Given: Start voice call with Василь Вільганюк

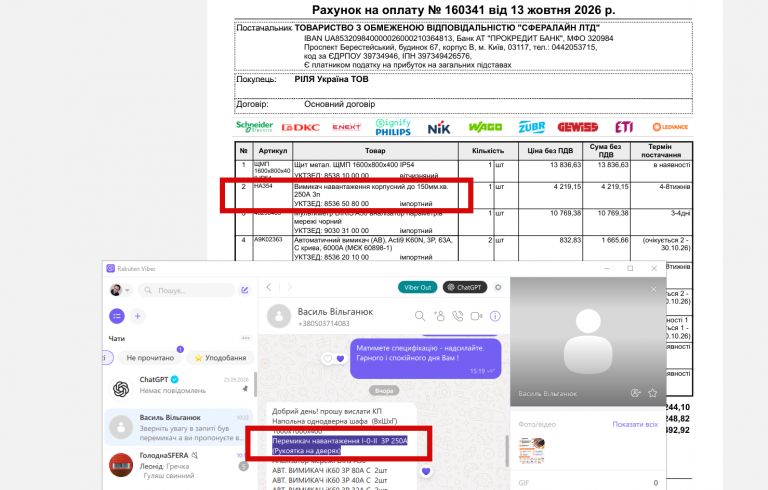Looking at the screenshot, I should point(457,316).
